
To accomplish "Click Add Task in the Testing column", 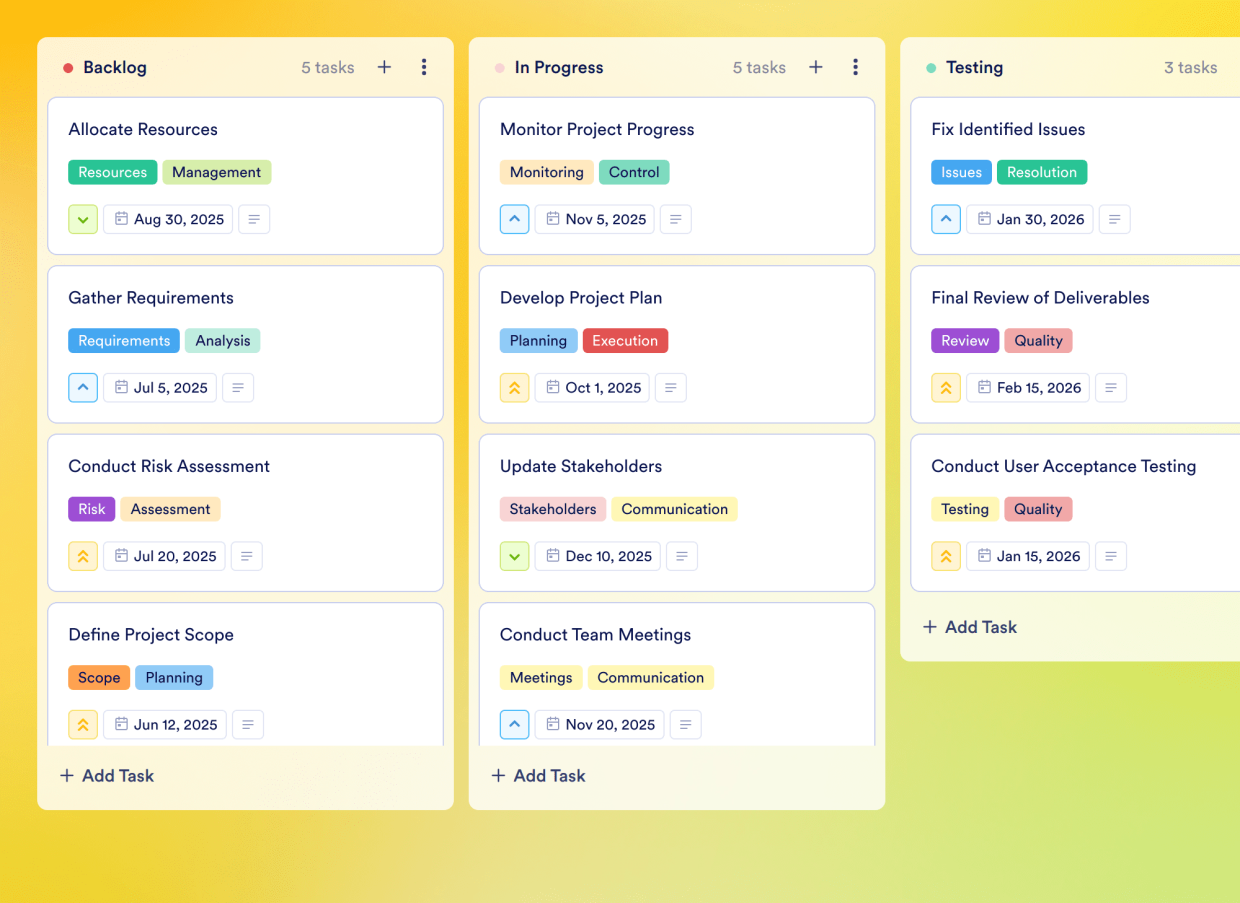I will (969, 627).
